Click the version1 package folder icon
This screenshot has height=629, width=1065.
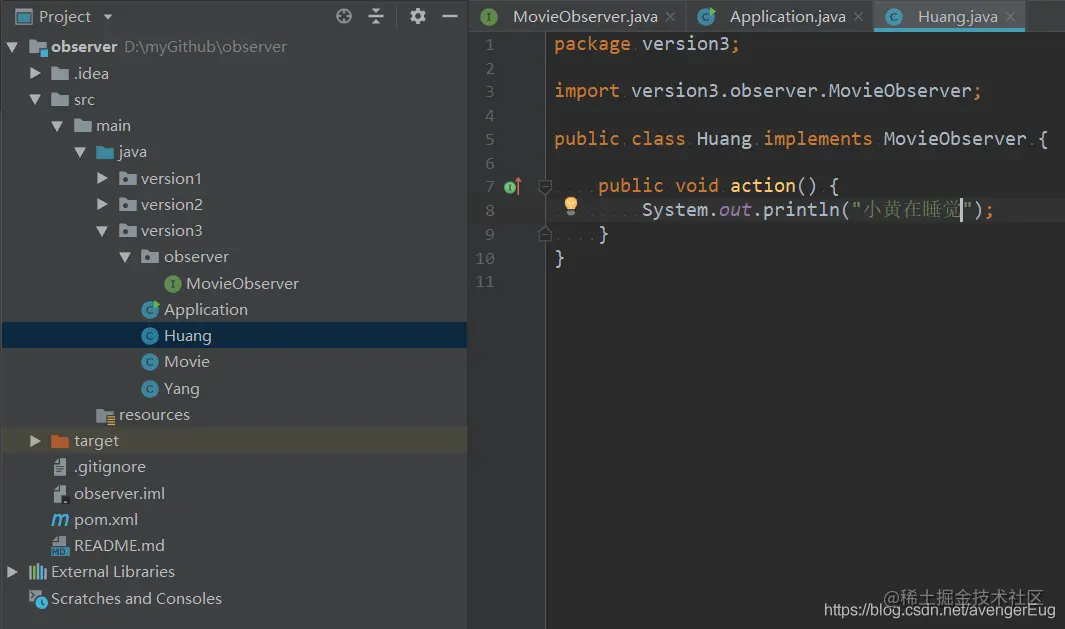(128, 178)
